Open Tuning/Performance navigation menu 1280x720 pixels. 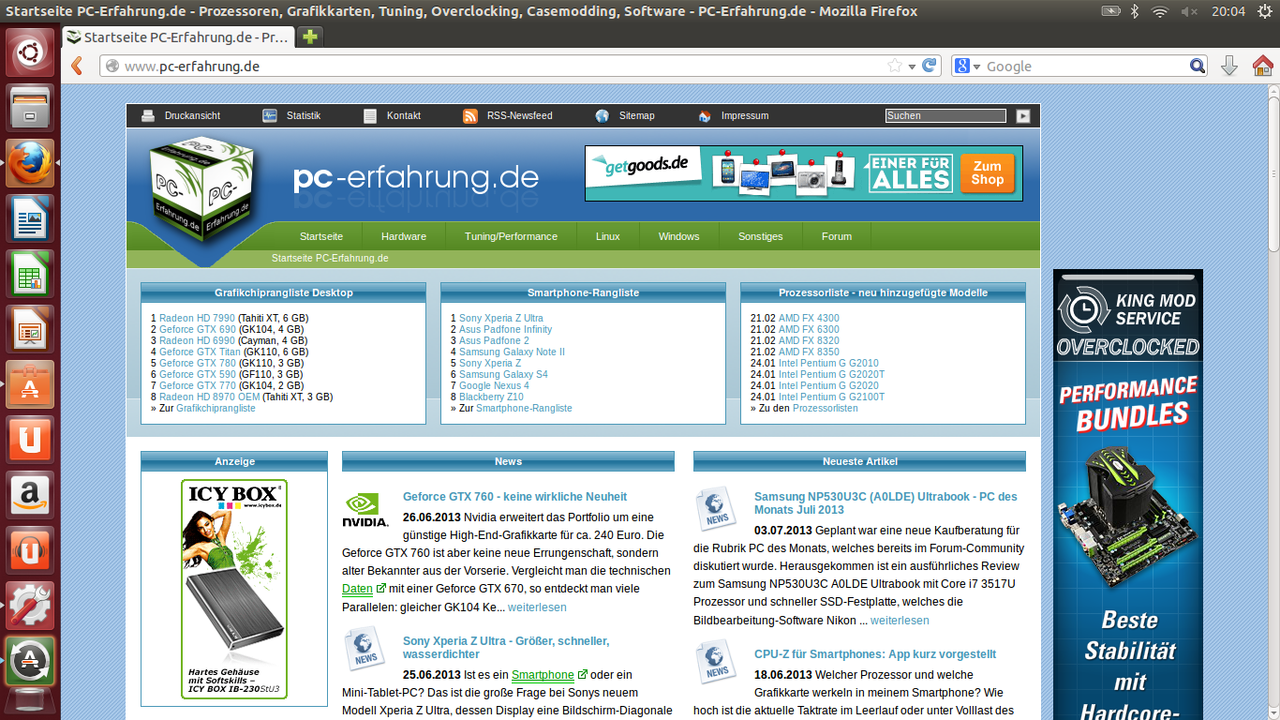tap(511, 237)
